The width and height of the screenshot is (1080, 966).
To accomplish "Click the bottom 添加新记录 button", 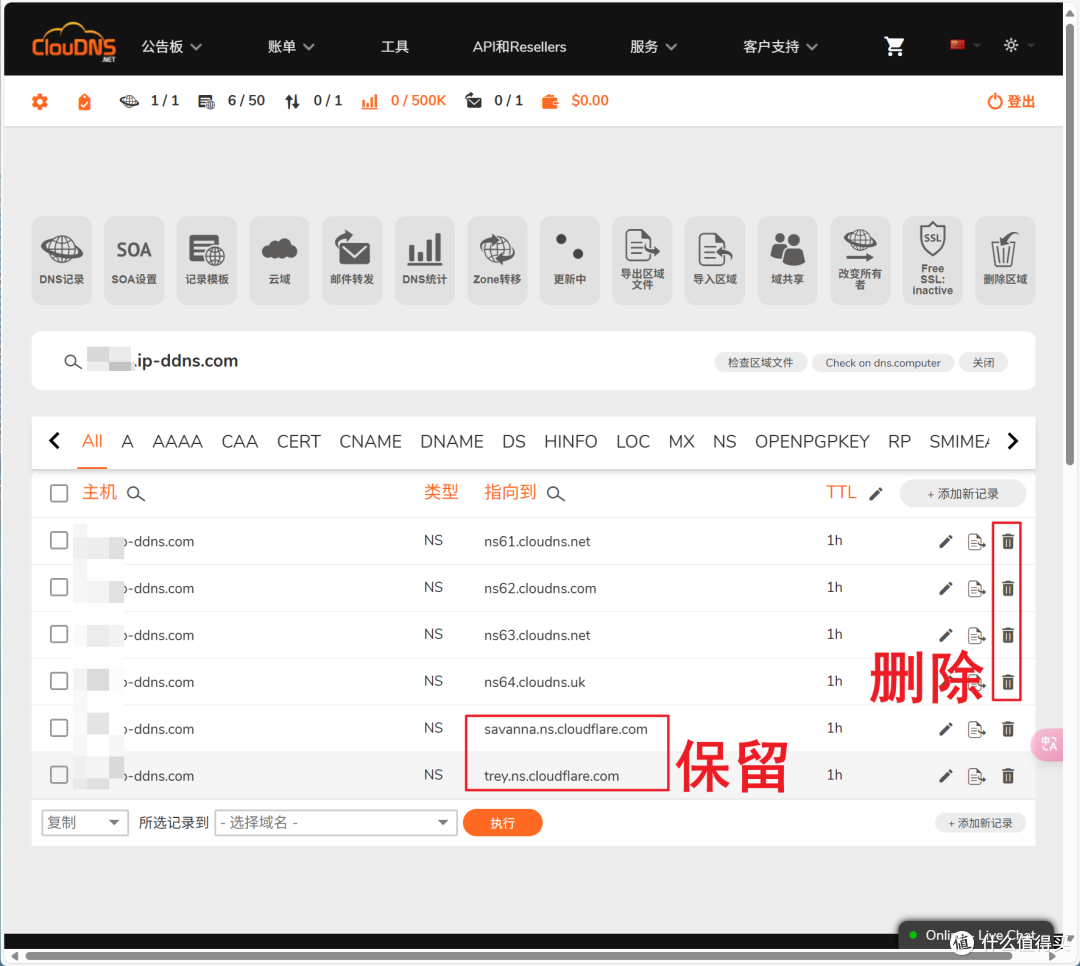I will tap(980, 823).
